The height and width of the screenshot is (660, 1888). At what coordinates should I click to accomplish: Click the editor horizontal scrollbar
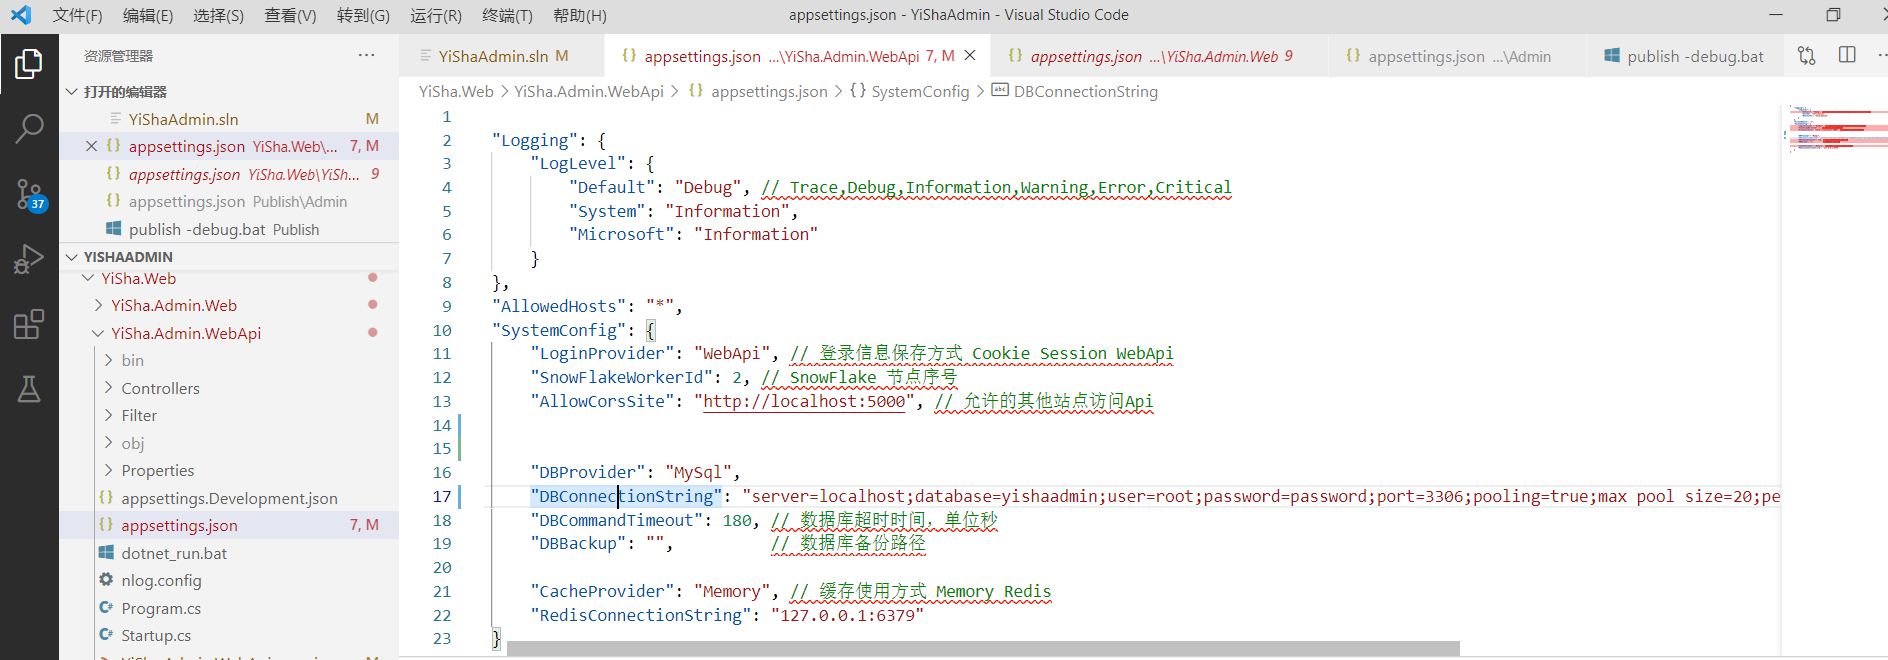[983, 649]
